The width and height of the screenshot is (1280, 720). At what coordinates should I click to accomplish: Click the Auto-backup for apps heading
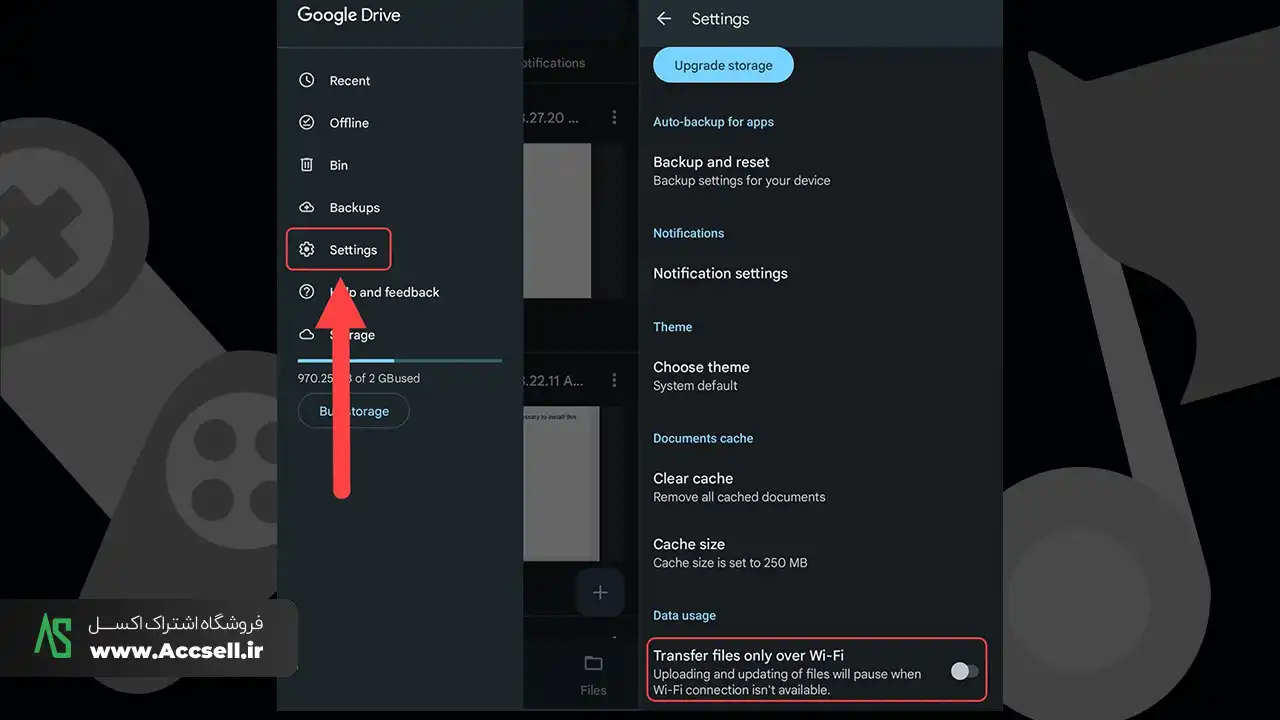[x=713, y=122]
